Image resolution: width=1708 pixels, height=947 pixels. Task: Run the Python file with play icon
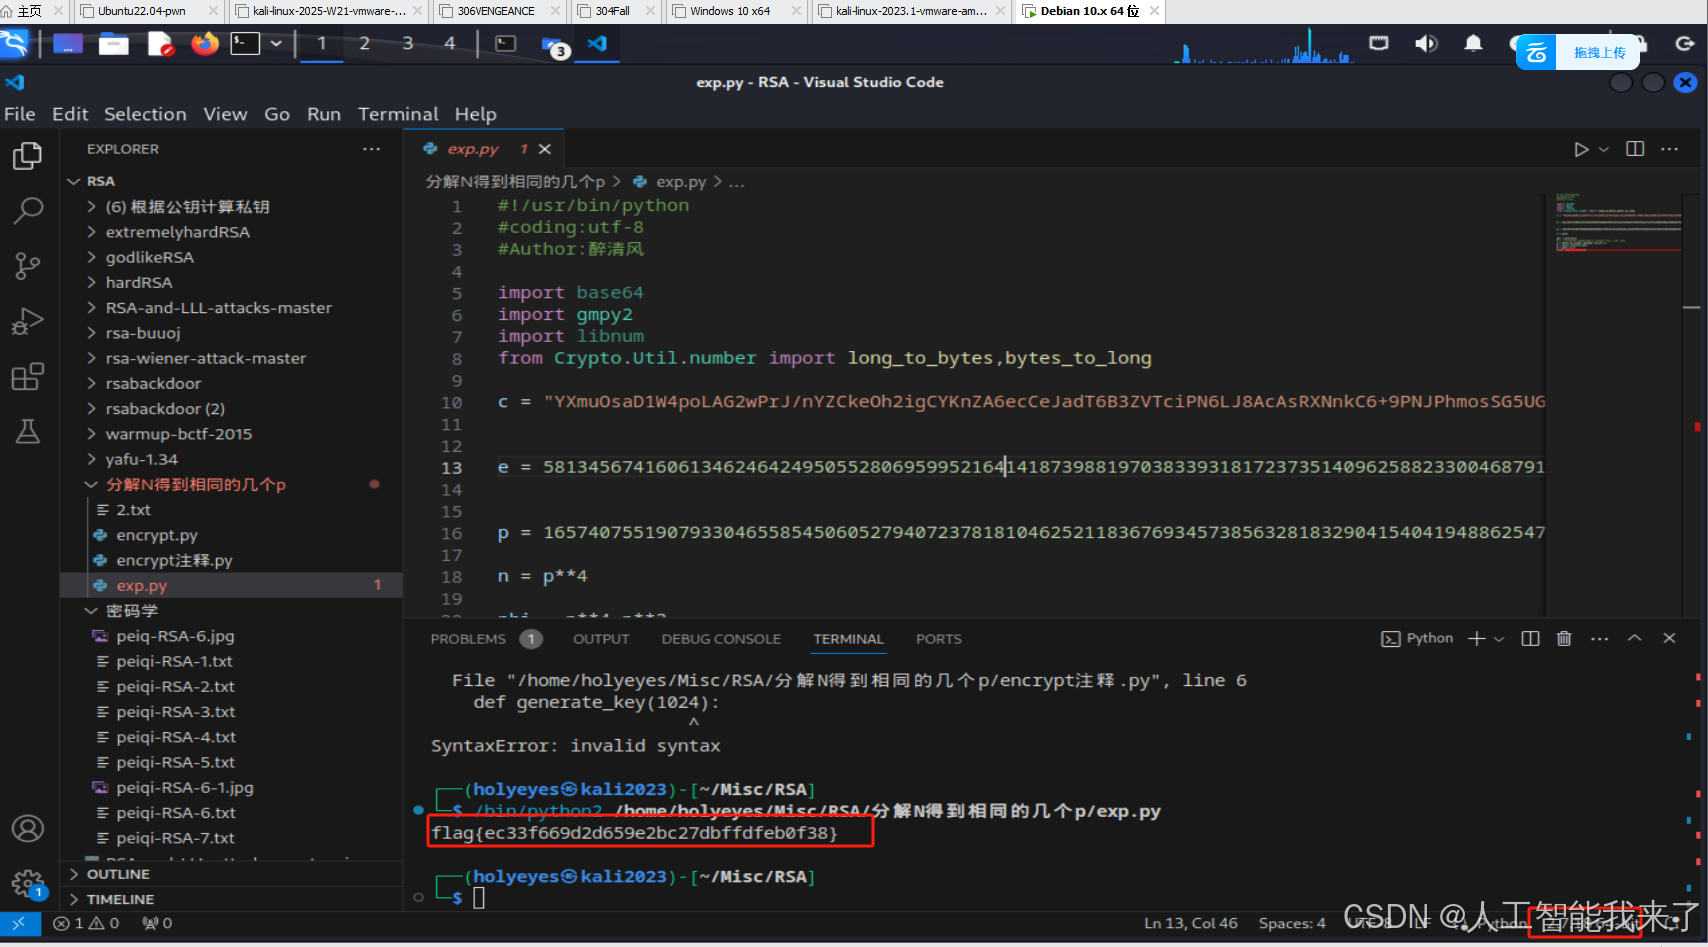(1581, 149)
